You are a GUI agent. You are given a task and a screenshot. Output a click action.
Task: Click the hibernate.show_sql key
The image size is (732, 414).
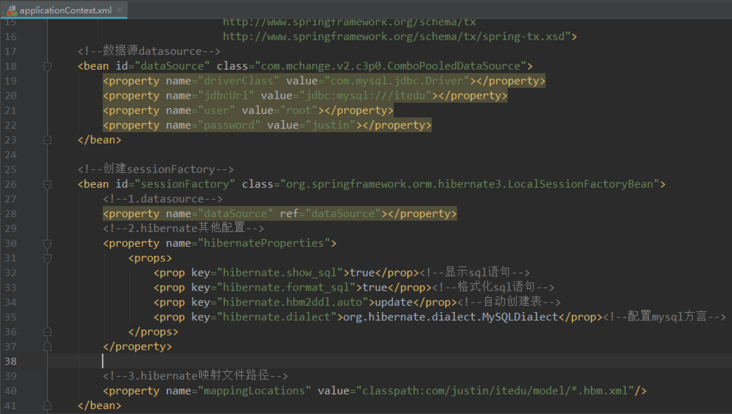pos(280,273)
